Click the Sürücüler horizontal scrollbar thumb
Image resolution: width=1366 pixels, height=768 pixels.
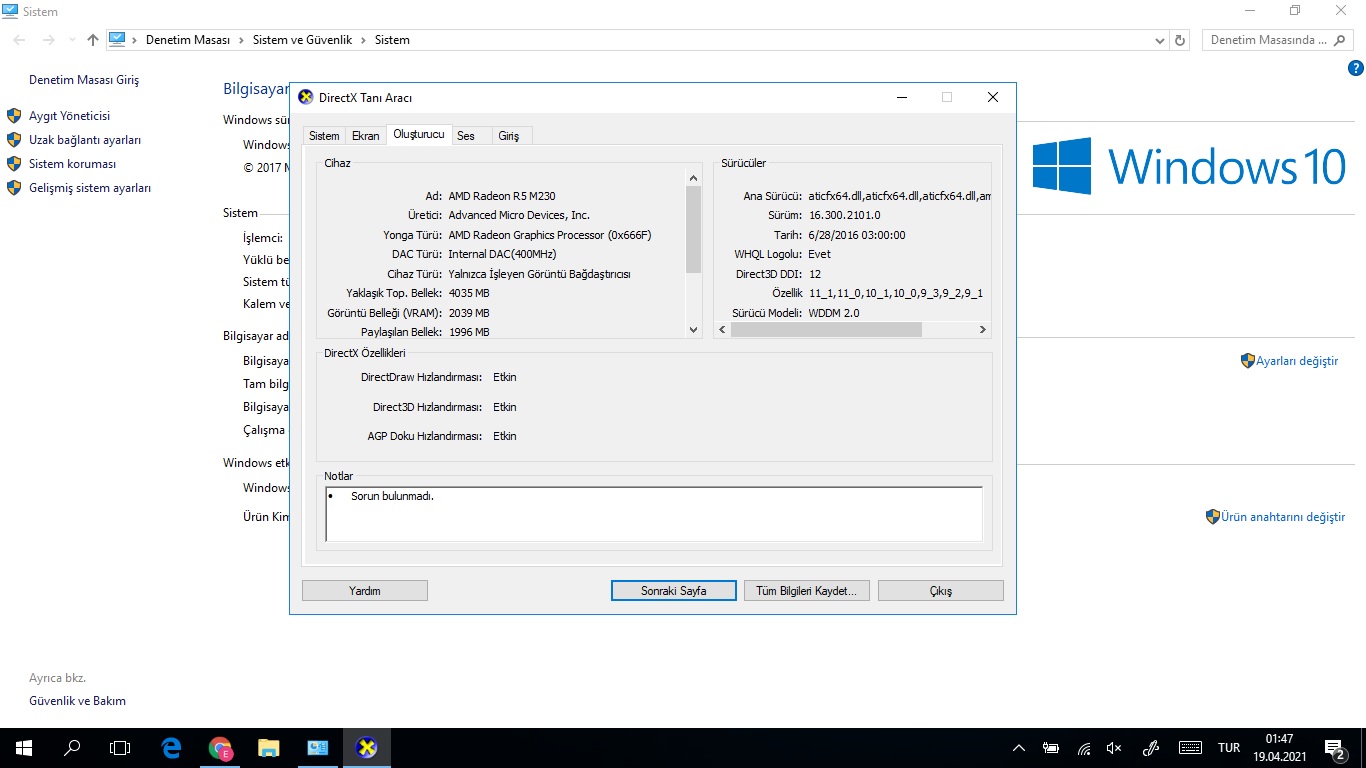click(826, 329)
